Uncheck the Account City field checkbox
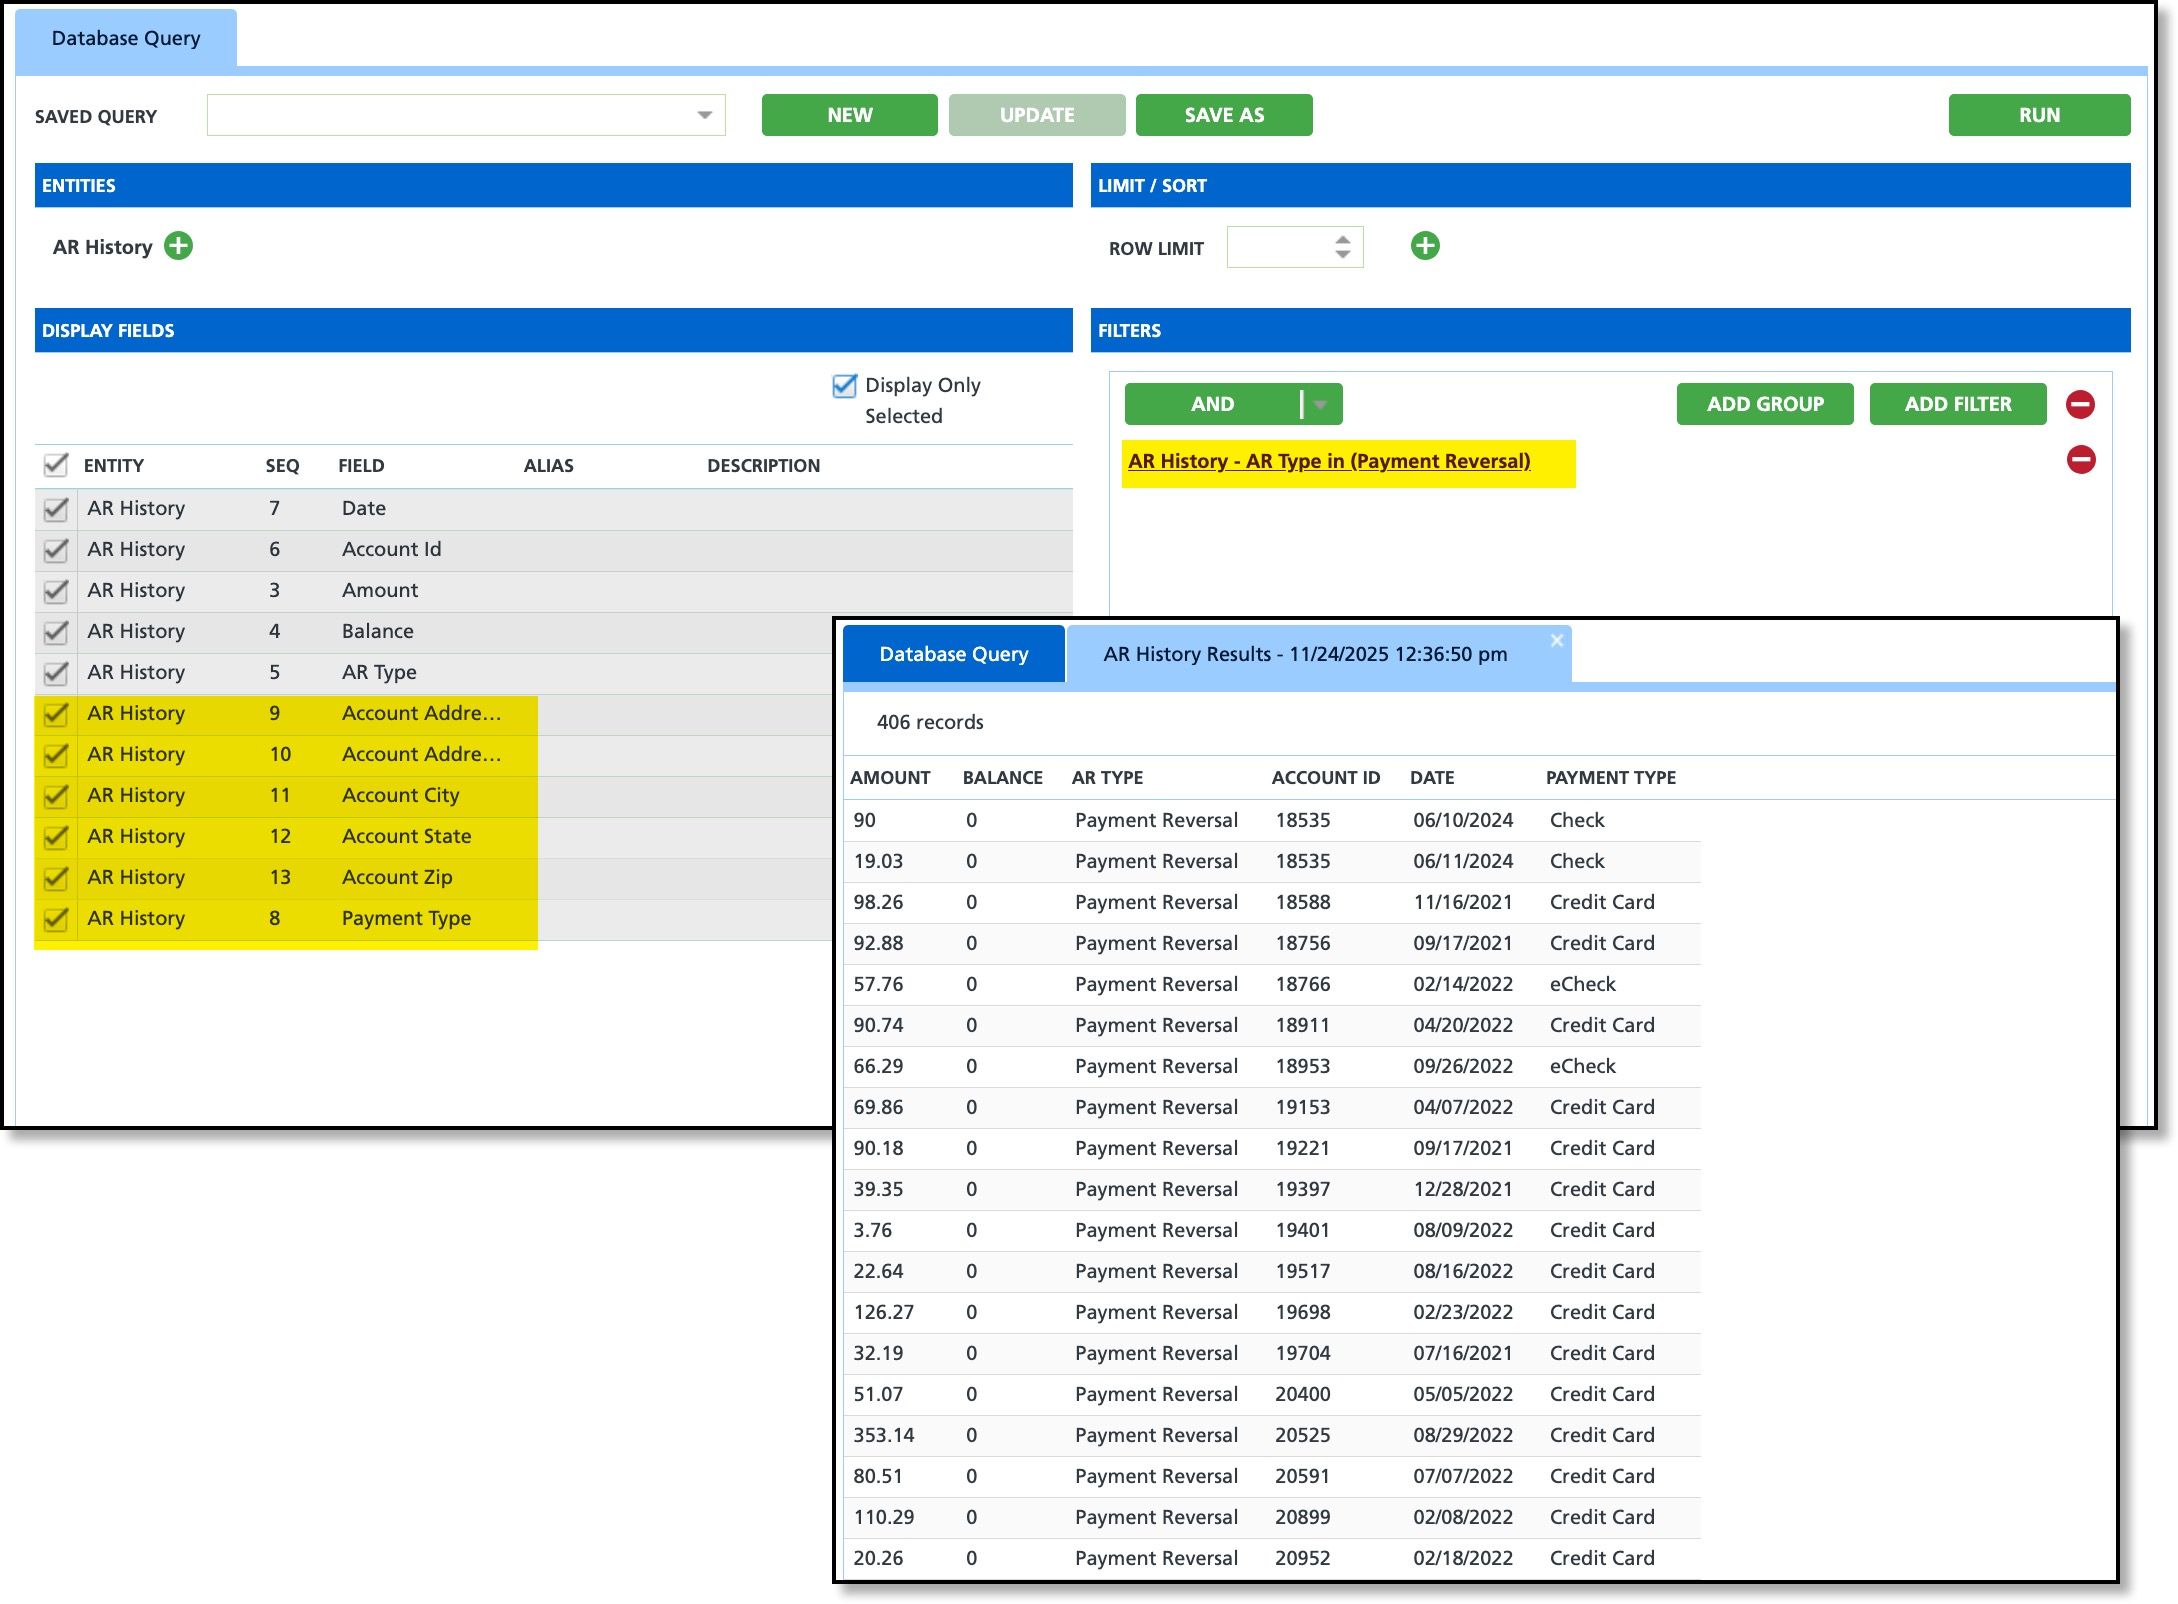The height and width of the screenshot is (1604, 2178). 56,795
